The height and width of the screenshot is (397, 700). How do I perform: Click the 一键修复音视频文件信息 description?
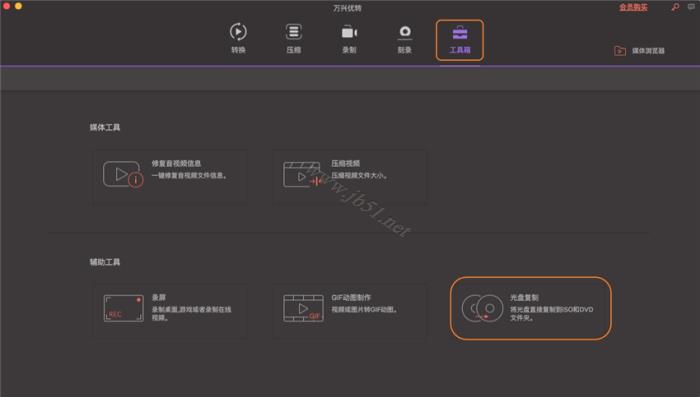point(189,176)
